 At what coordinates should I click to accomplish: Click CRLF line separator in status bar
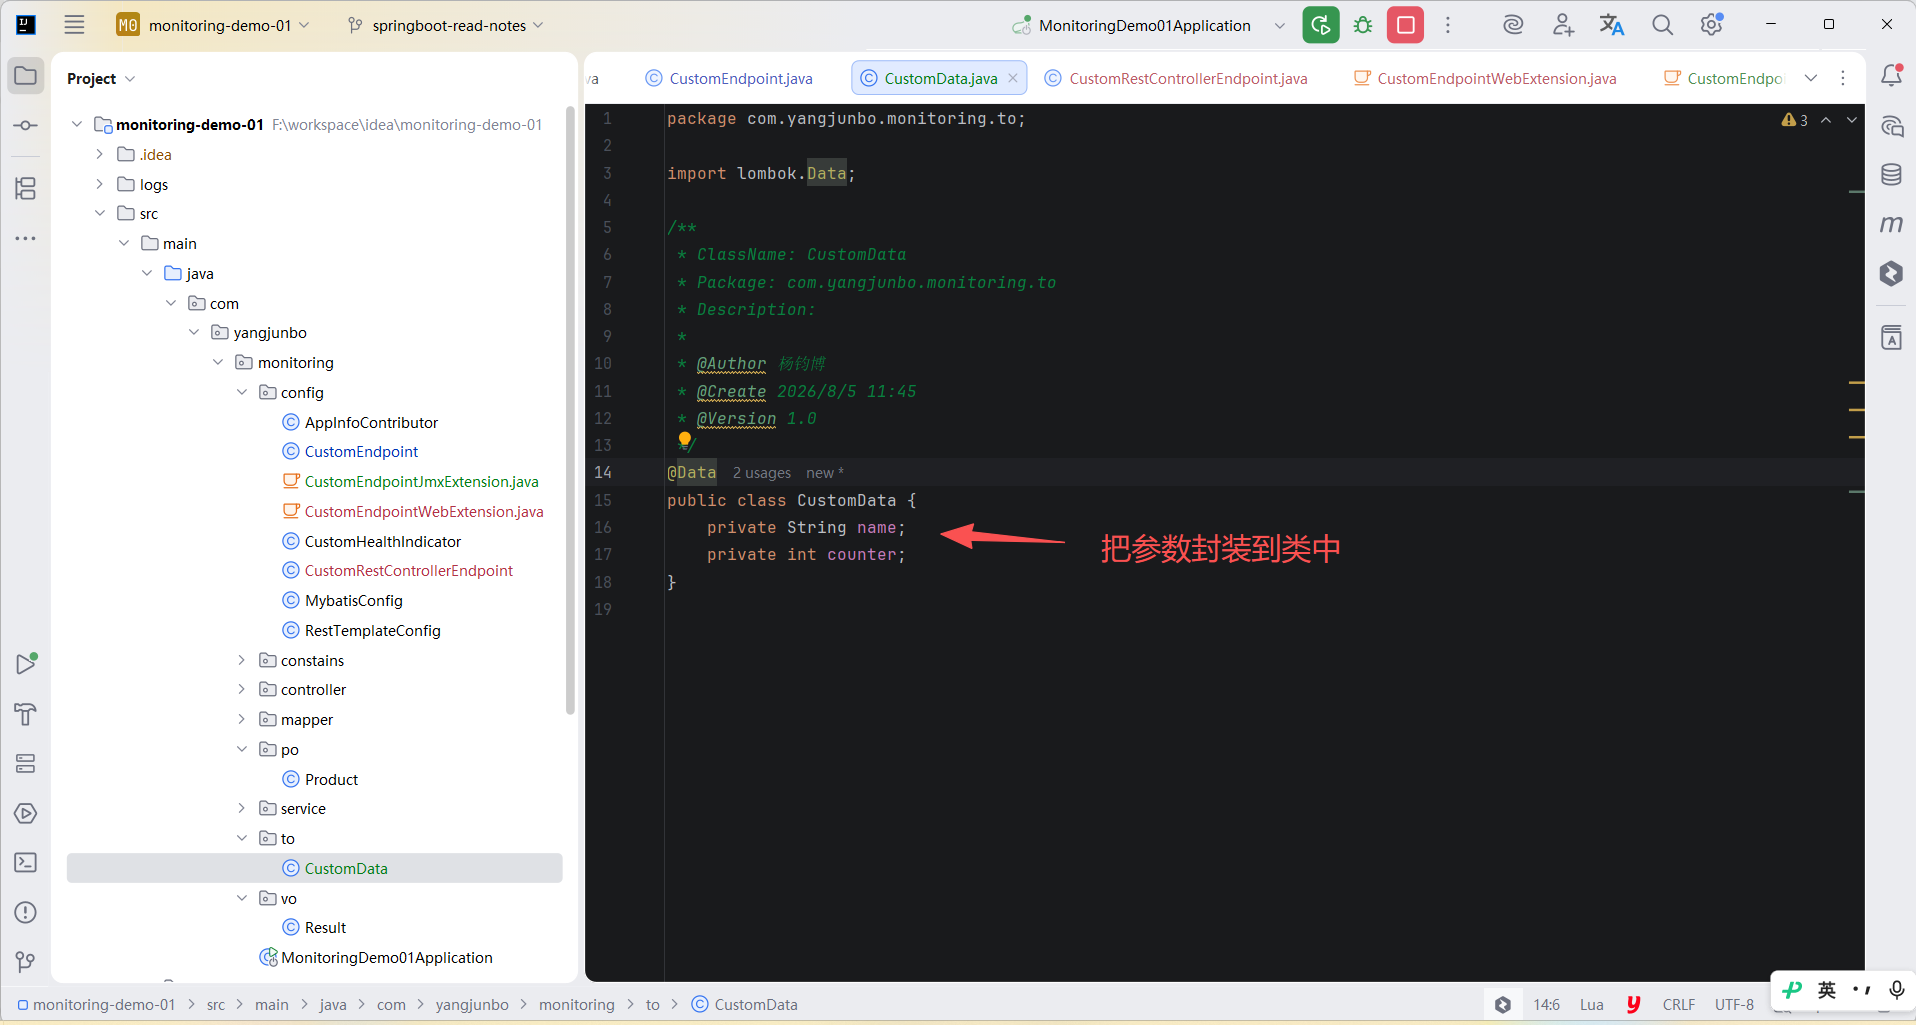1679,1005
